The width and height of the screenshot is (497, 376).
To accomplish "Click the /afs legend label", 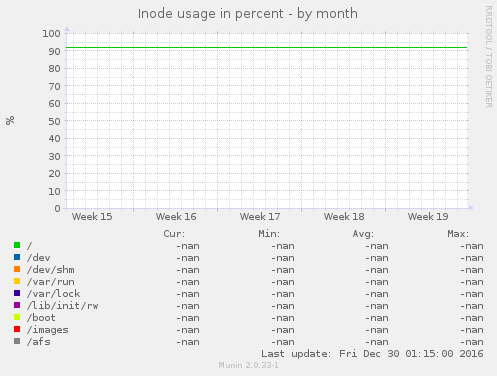I will pos(39,342).
